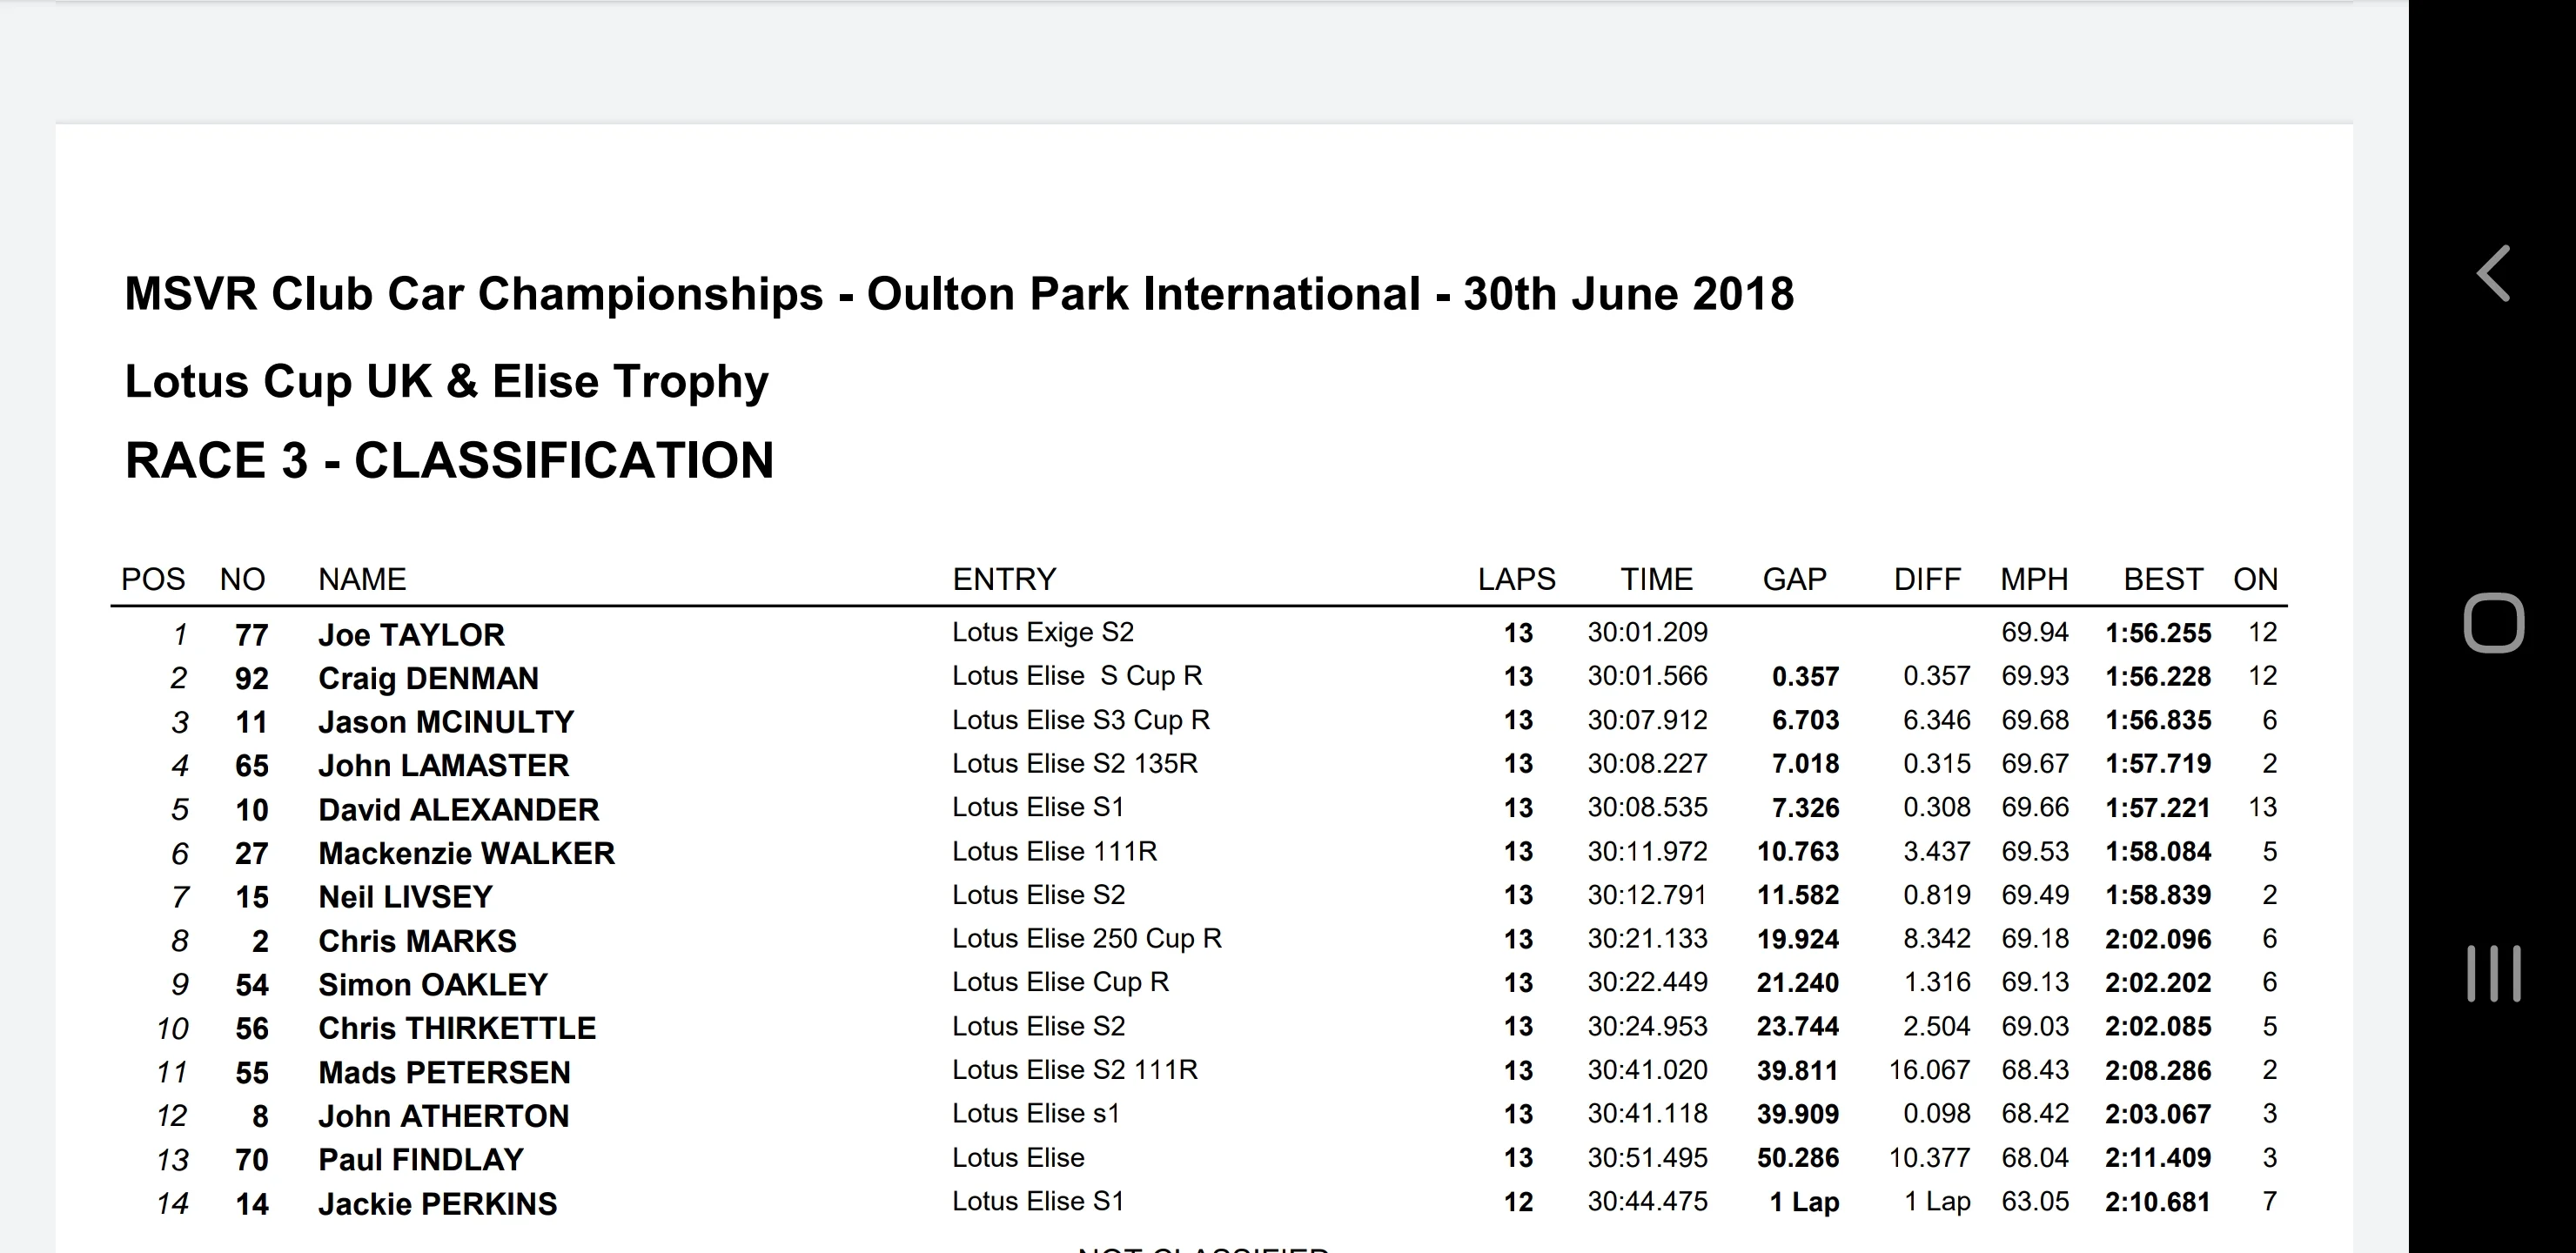Click Mackenzie WALKER's name entry
The width and height of the screenshot is (2576, 1253).
[x=466, y=853]
